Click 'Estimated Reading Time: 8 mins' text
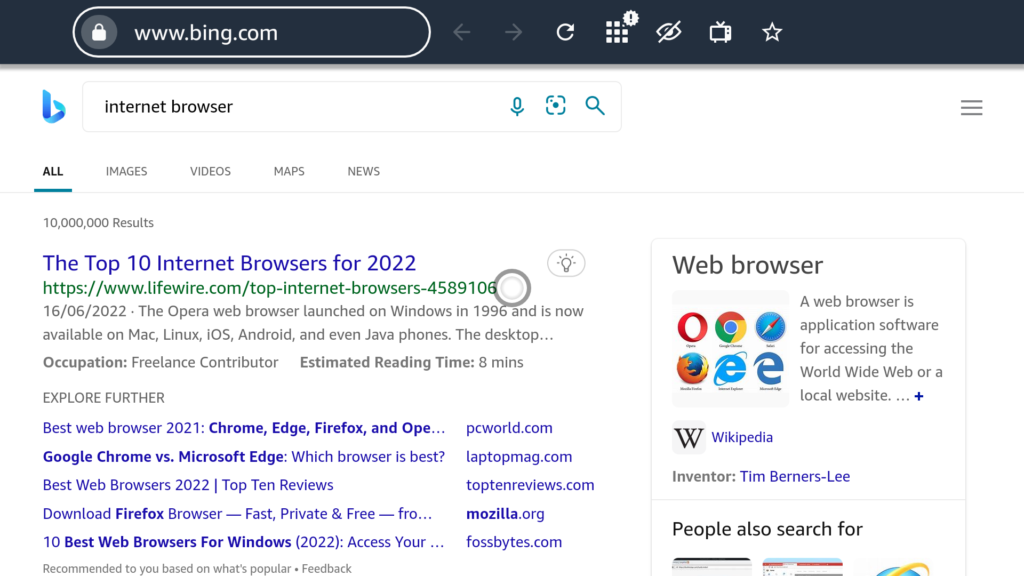Viewport: 1024px width, 576px height. [411, 362]
